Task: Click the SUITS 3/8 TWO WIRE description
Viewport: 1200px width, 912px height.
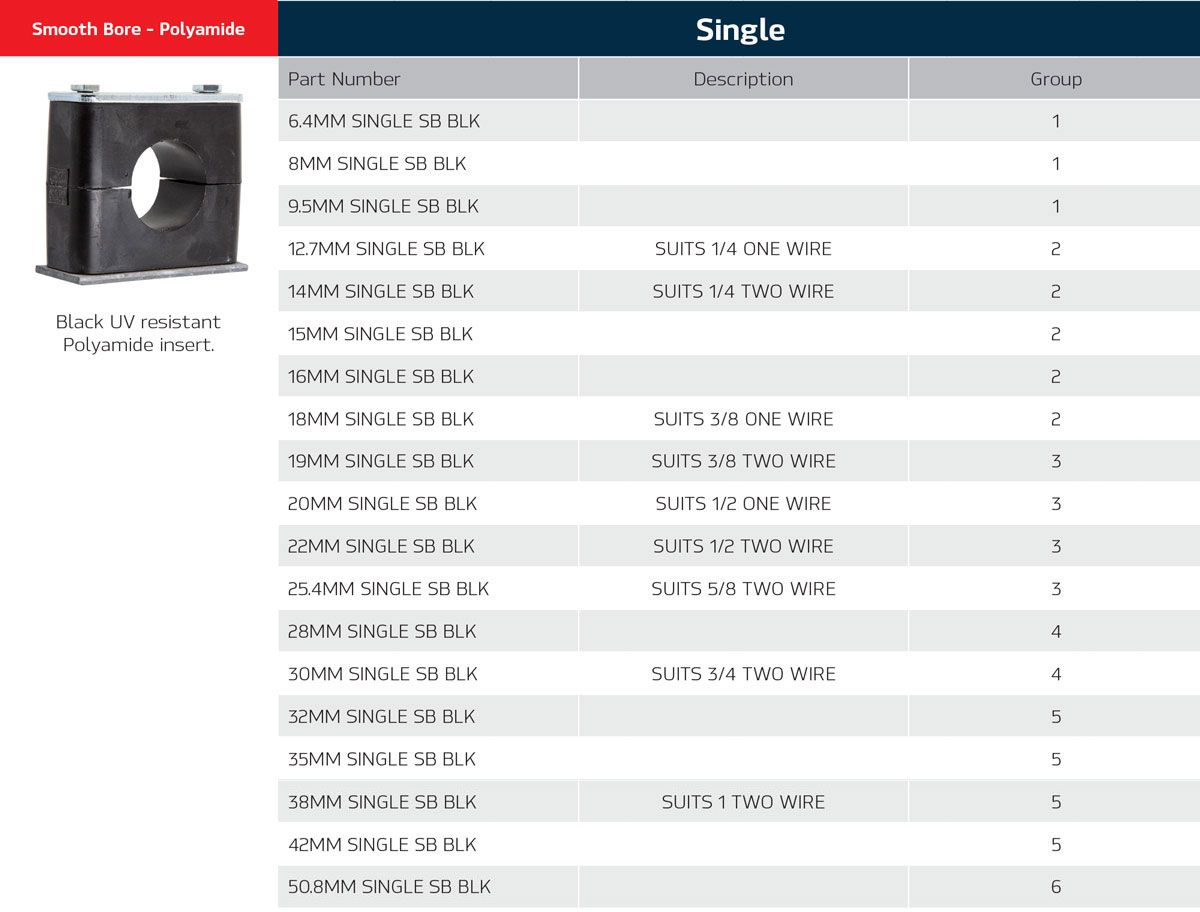Action: tap(743, 461)
